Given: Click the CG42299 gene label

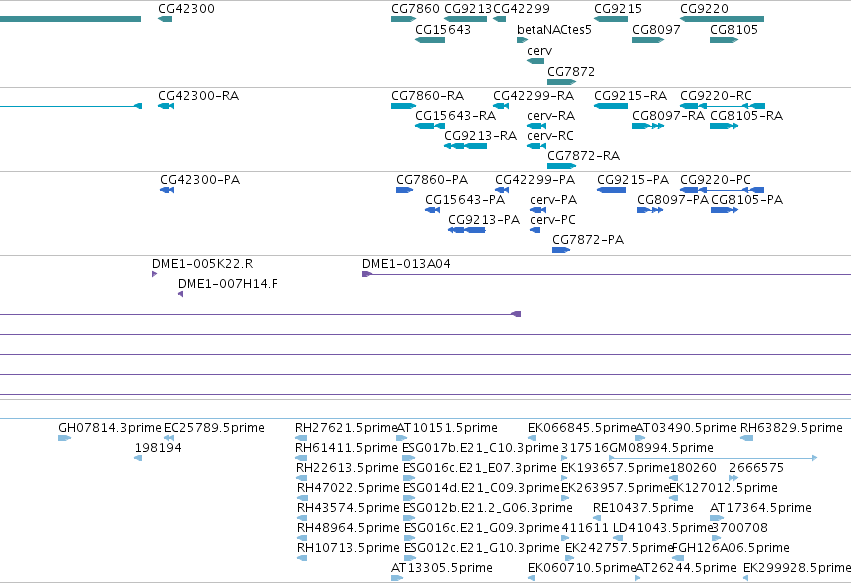Looking at the screenshot, I should click(521, 9).
